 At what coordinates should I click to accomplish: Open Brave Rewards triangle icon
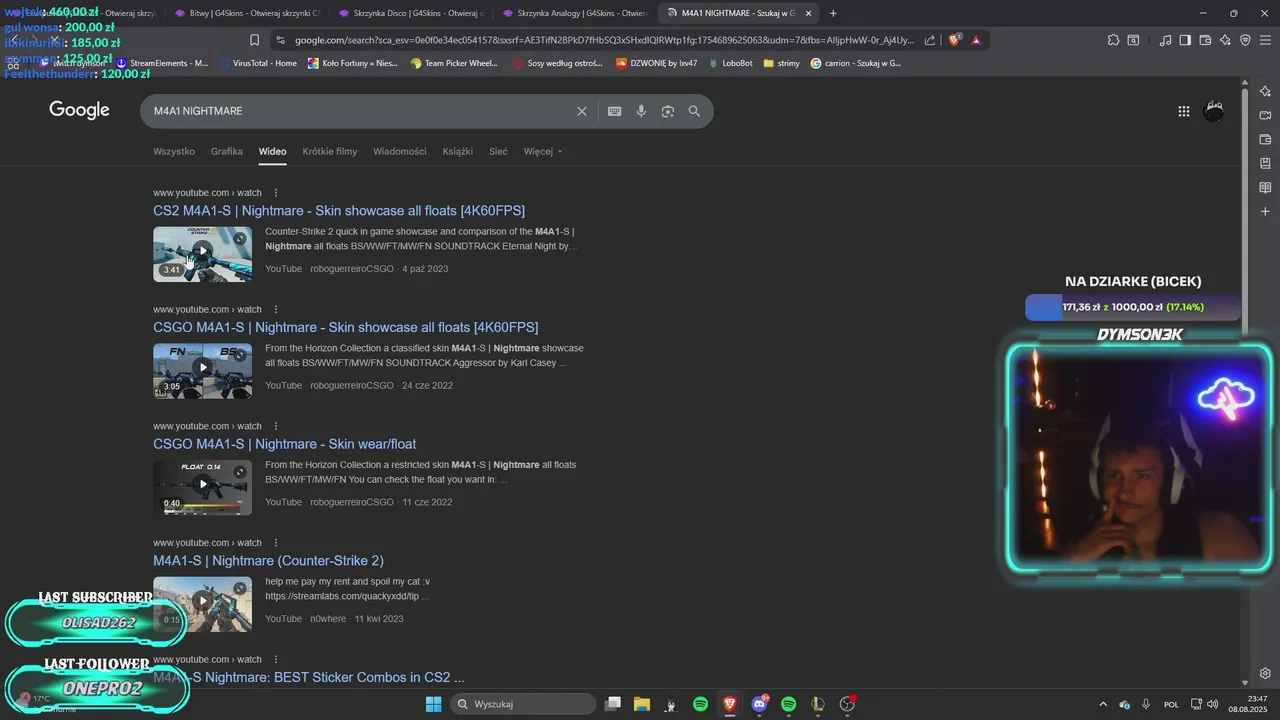point(975,40)
